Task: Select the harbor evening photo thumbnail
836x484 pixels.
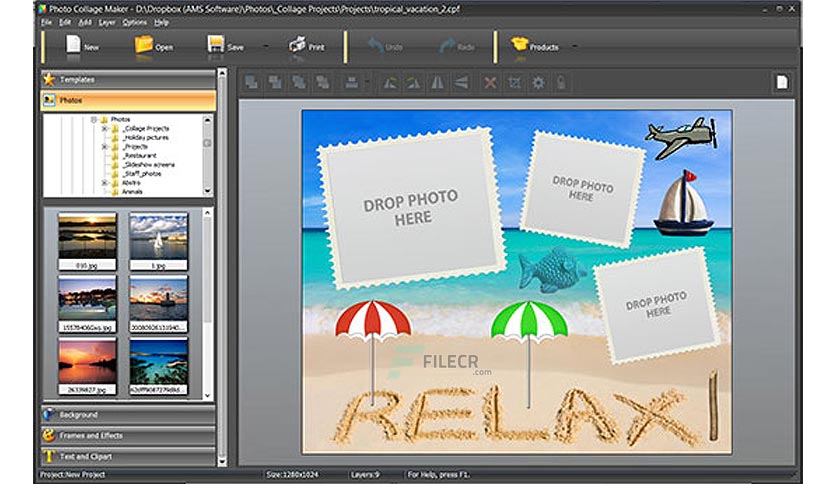Action: (x=87, y=304)
